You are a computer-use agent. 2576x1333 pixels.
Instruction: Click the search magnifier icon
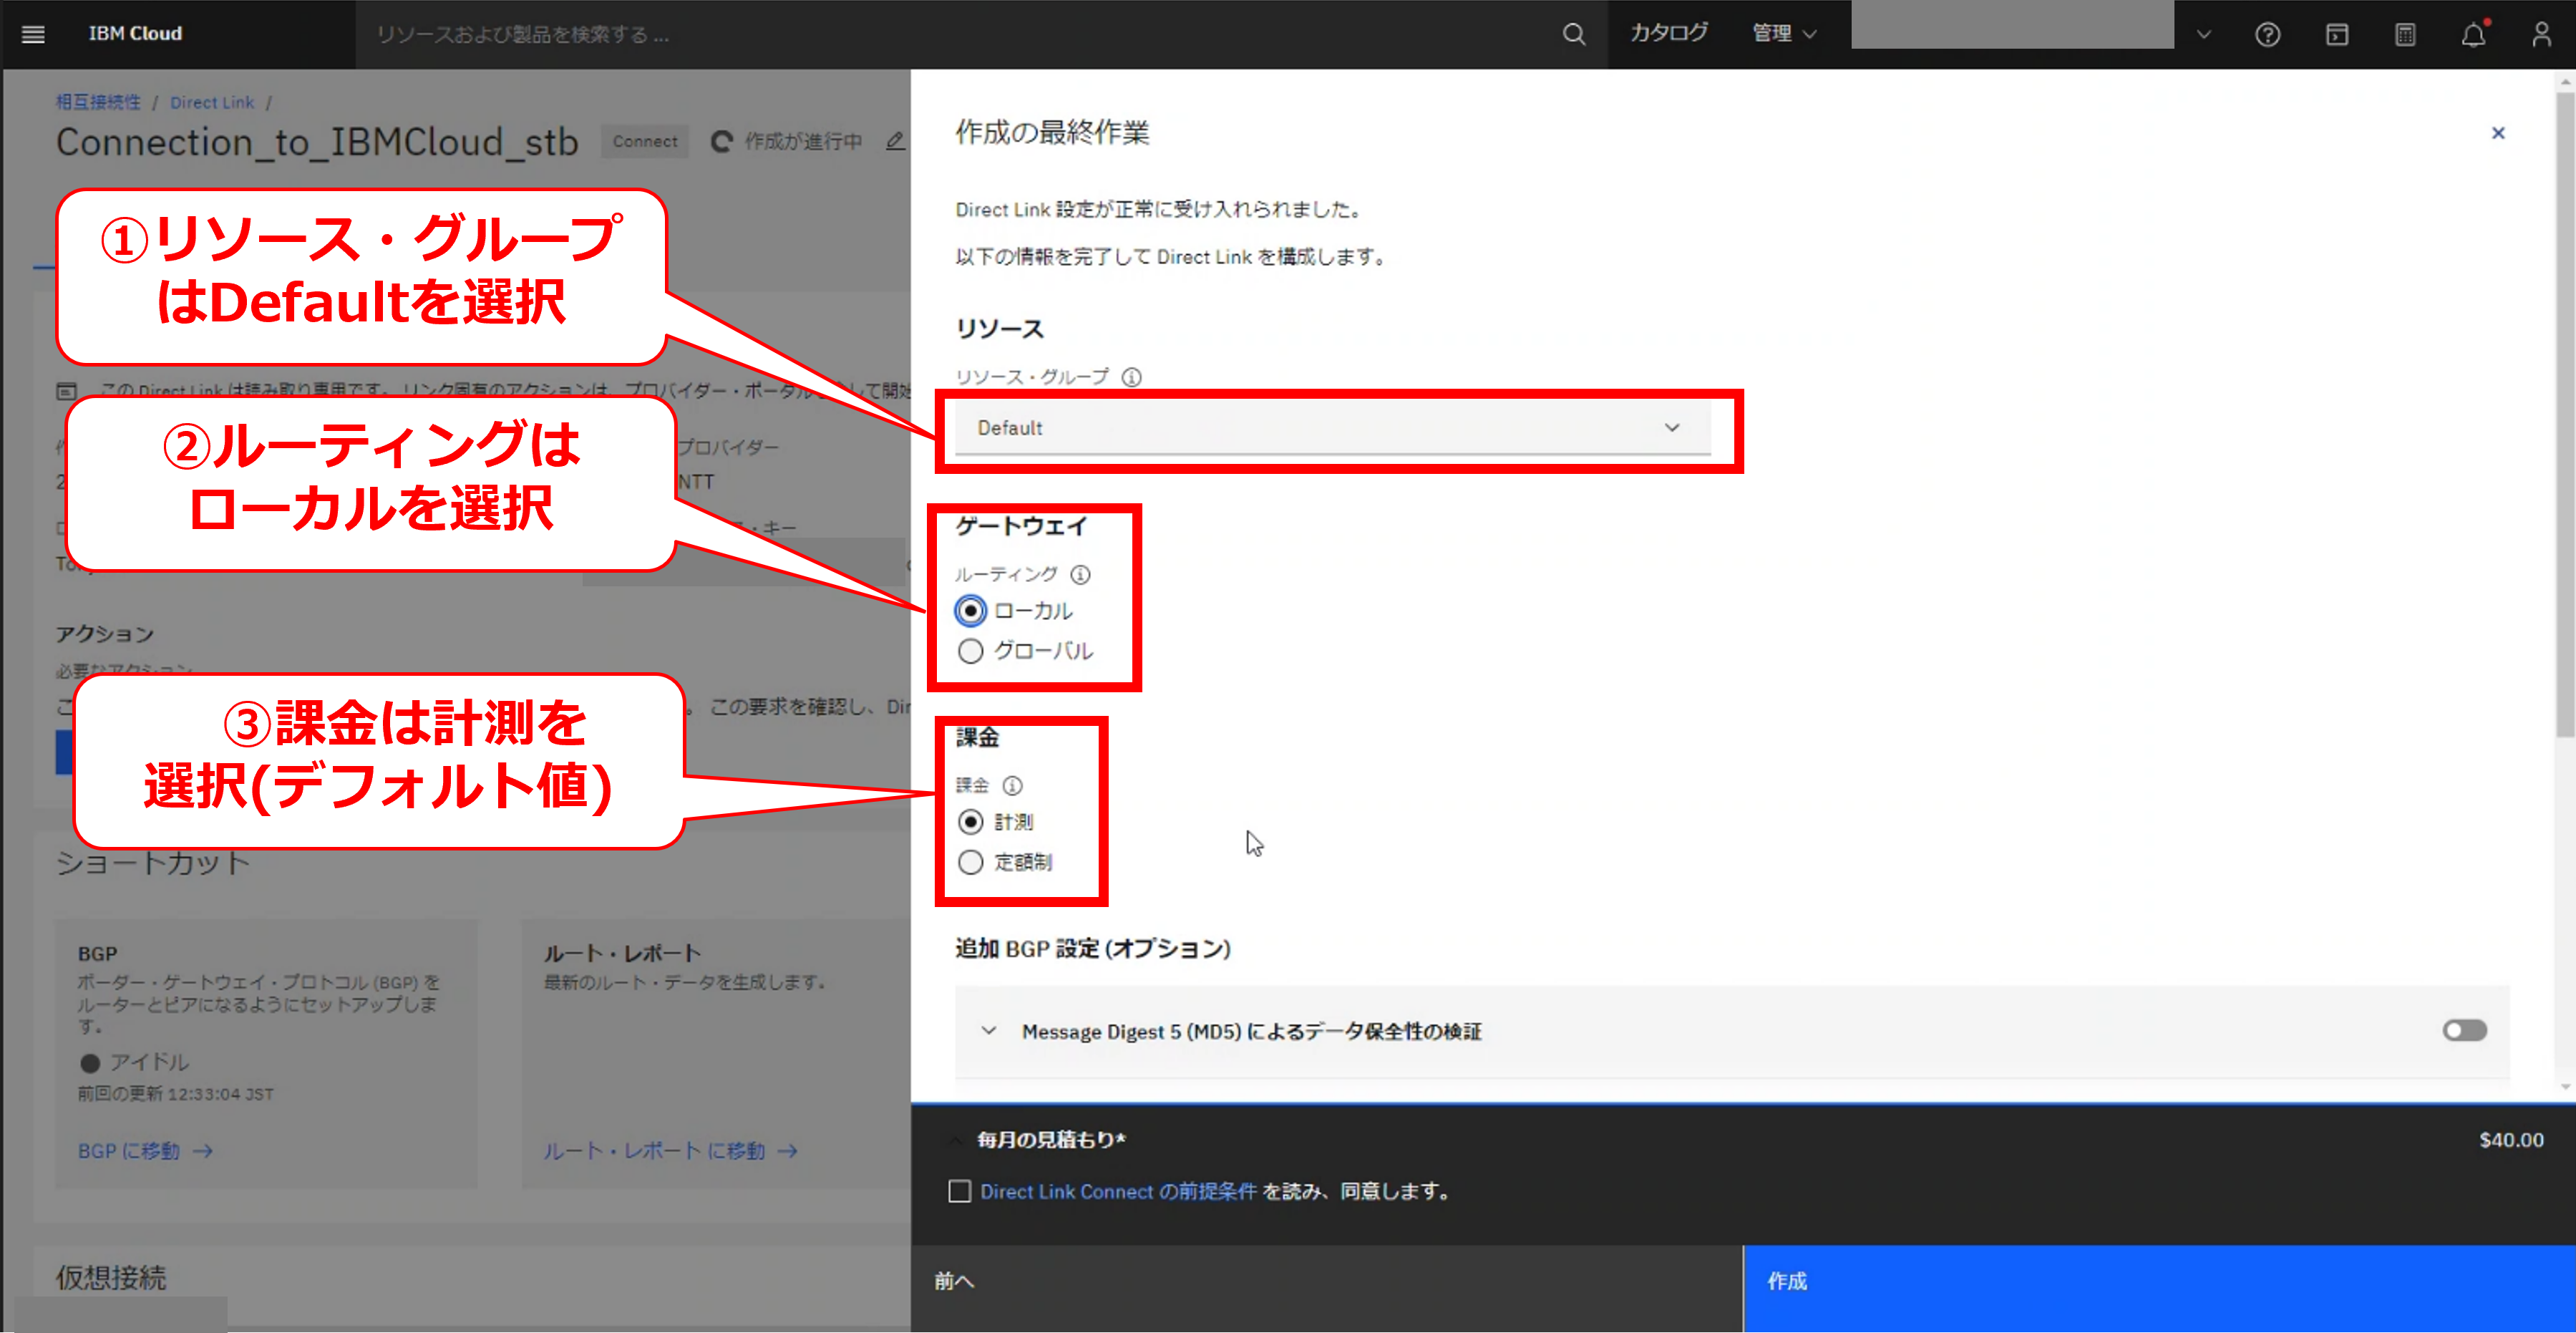pos(1573,34)
